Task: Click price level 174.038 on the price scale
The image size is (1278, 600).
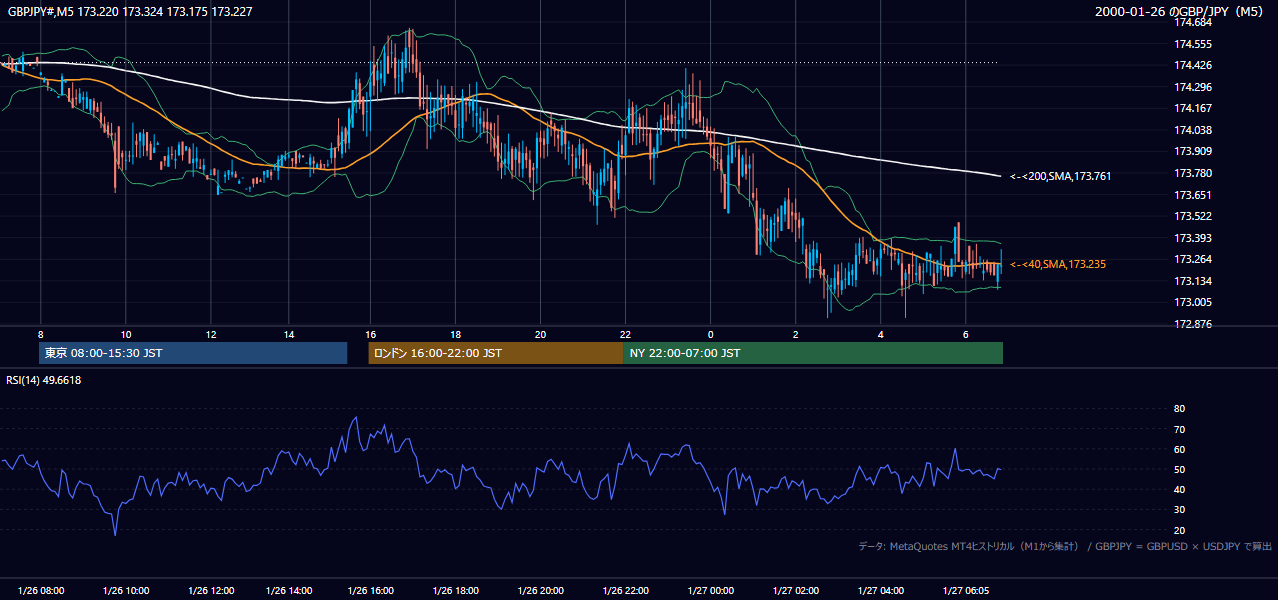Action: point(1193,130)
